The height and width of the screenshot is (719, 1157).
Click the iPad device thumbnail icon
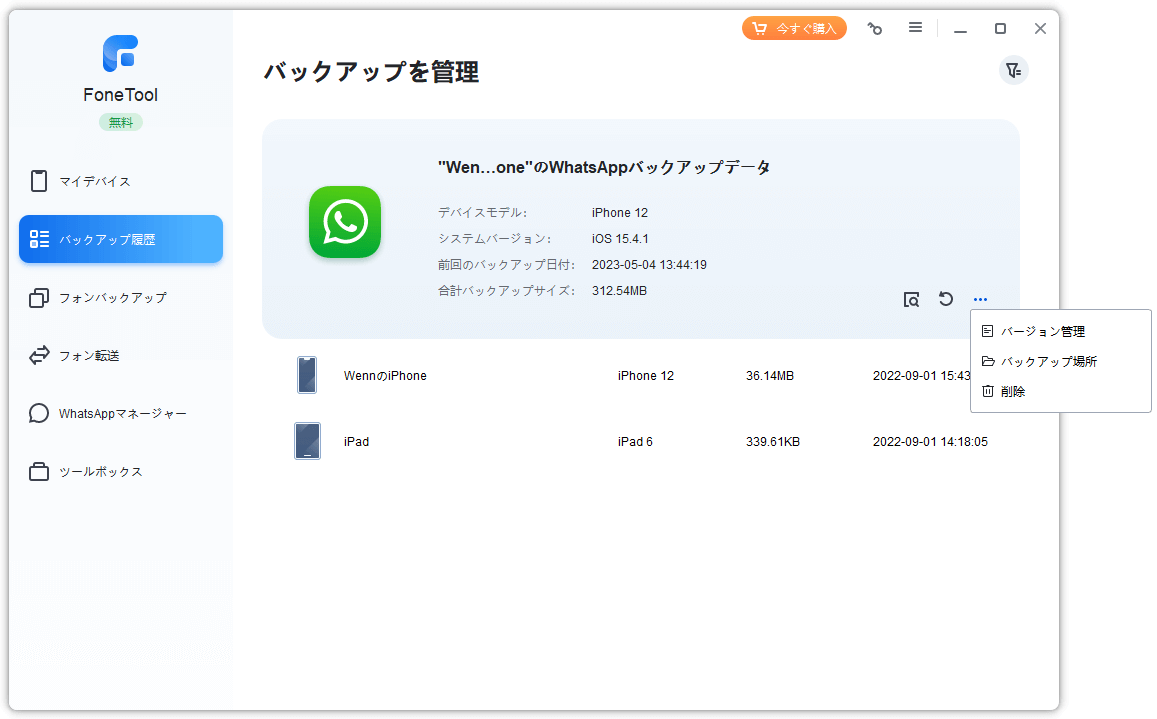click(x=307, y=441)
